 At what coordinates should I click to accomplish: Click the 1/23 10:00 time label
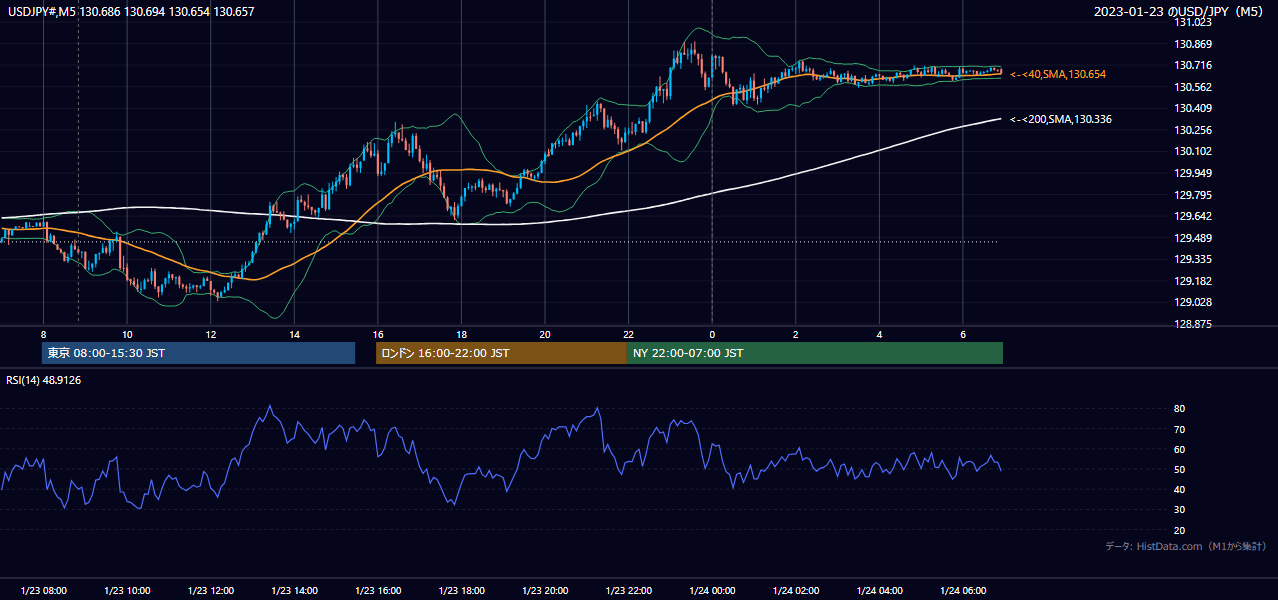coord(127,591)
